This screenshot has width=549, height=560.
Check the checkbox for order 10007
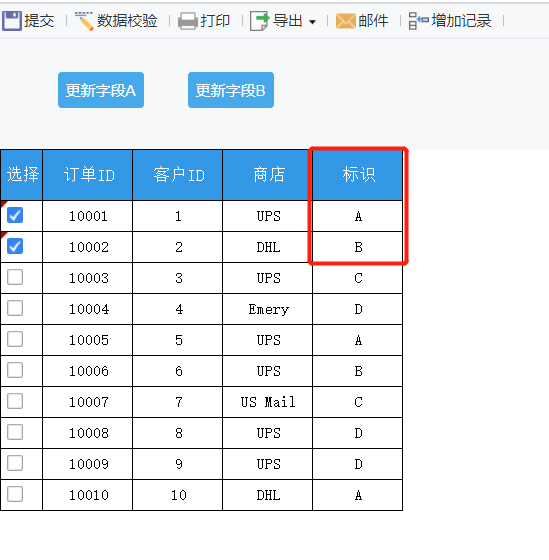[15, 401]
